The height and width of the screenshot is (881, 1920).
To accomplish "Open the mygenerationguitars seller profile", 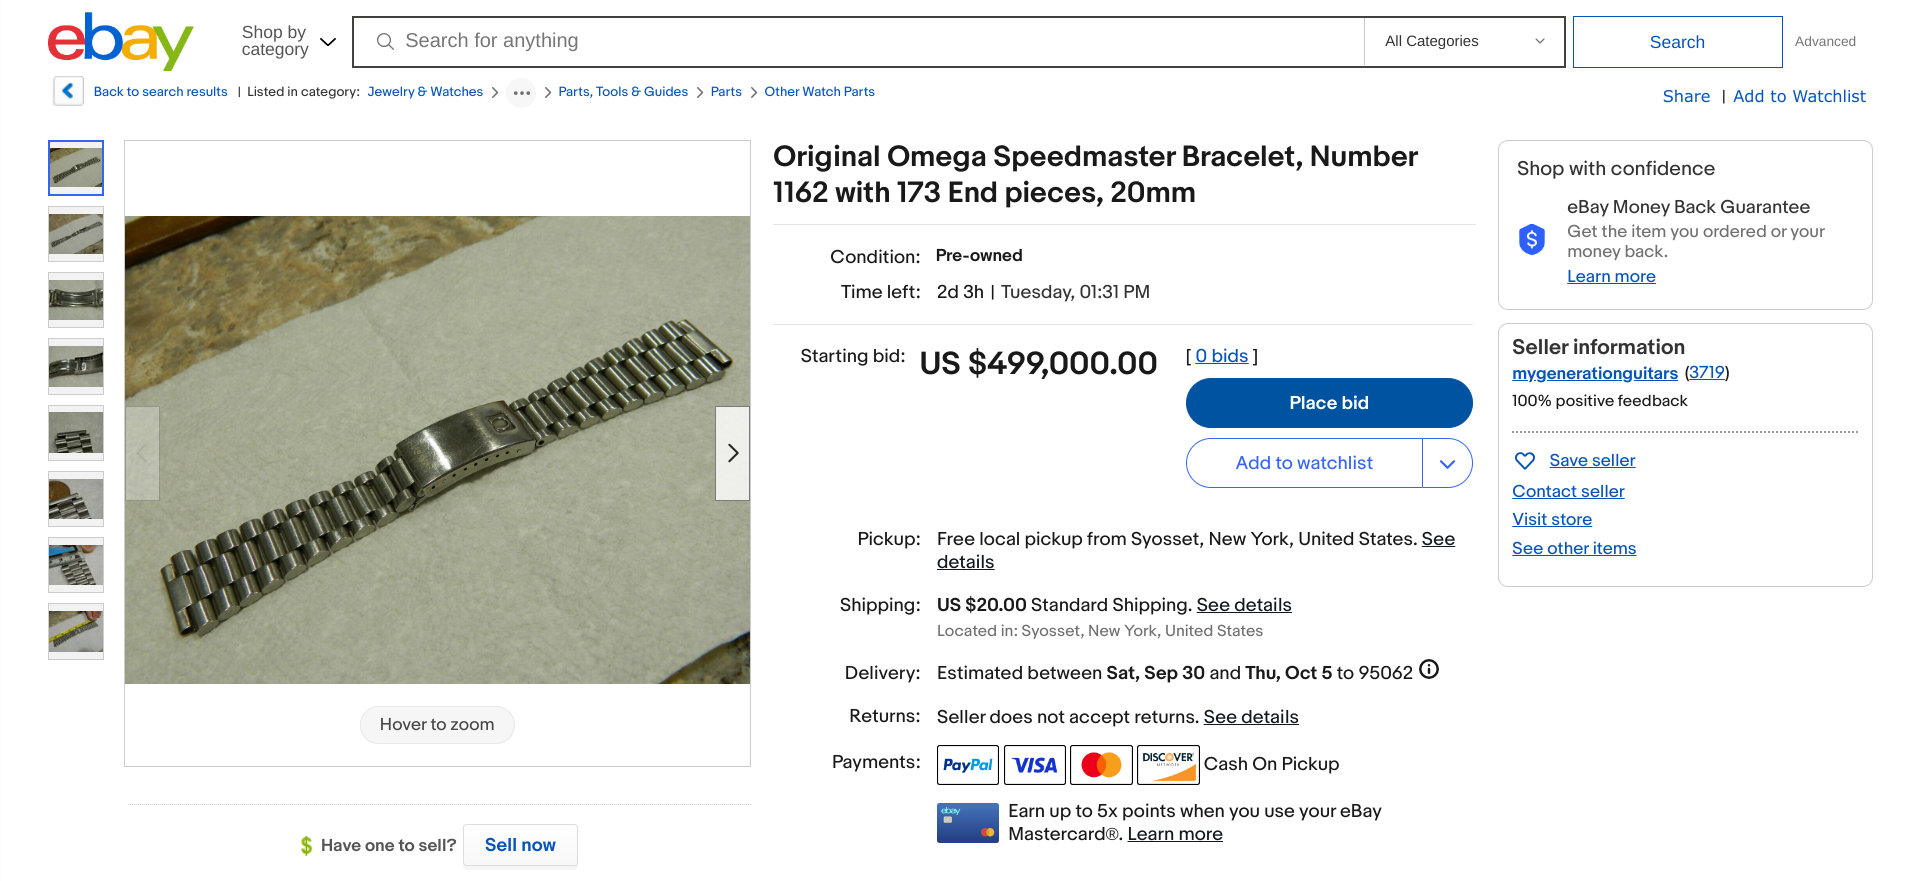I will [1594, 373].
